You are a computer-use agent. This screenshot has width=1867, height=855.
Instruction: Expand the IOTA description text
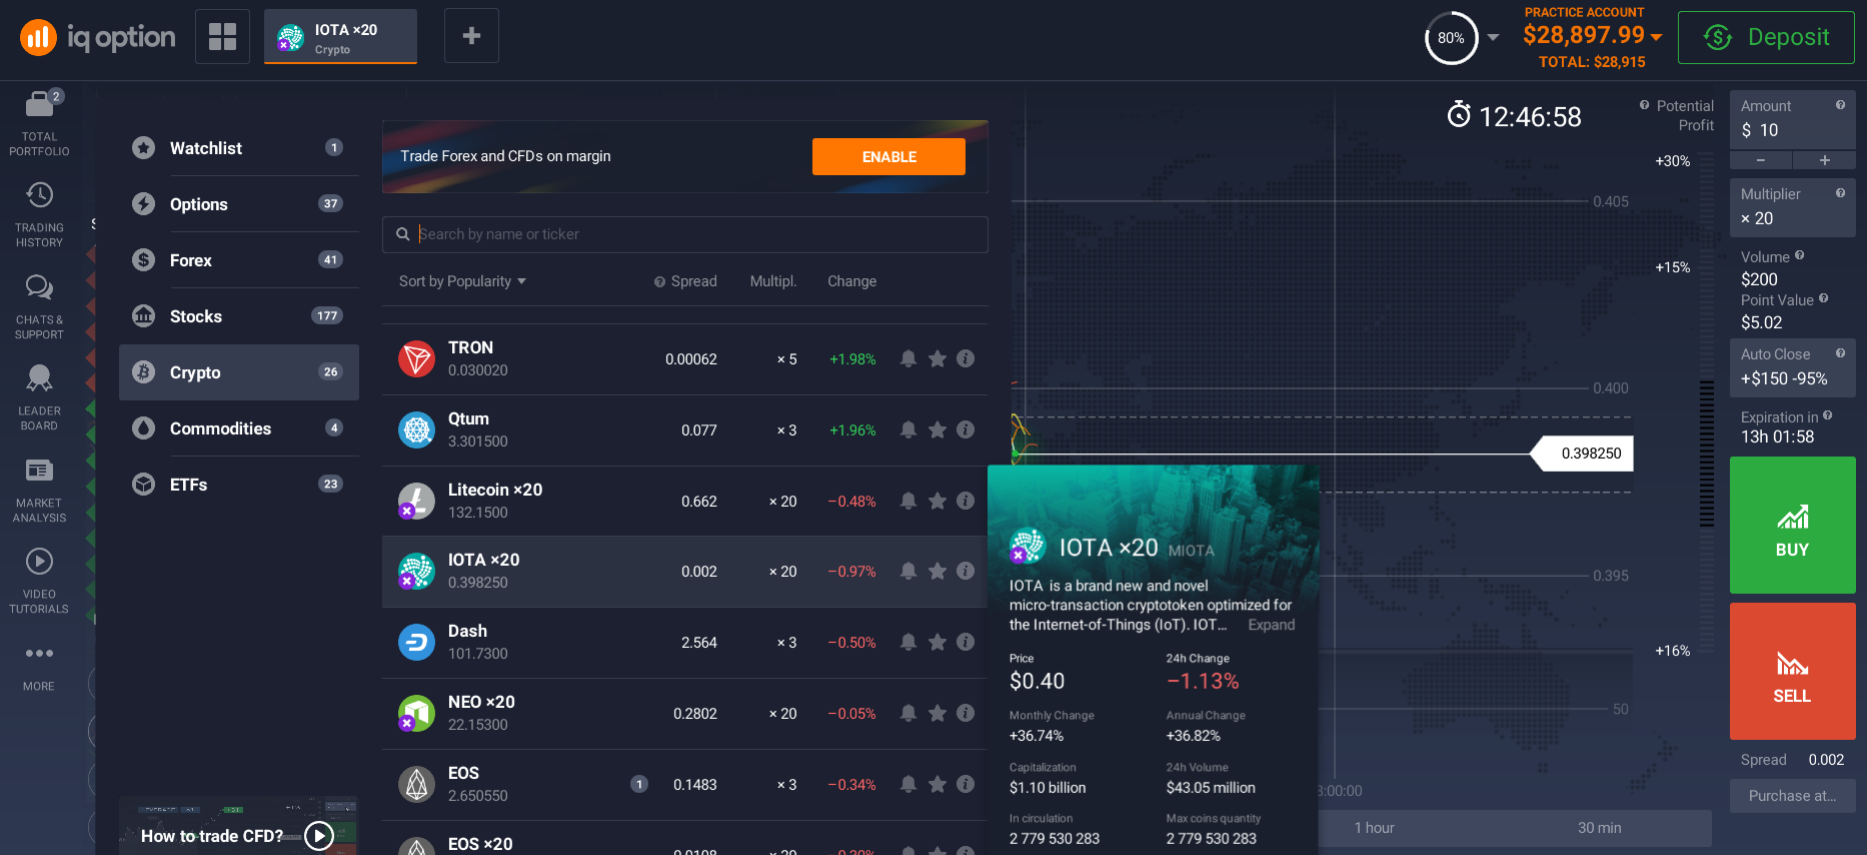(x=1271, y=625)
